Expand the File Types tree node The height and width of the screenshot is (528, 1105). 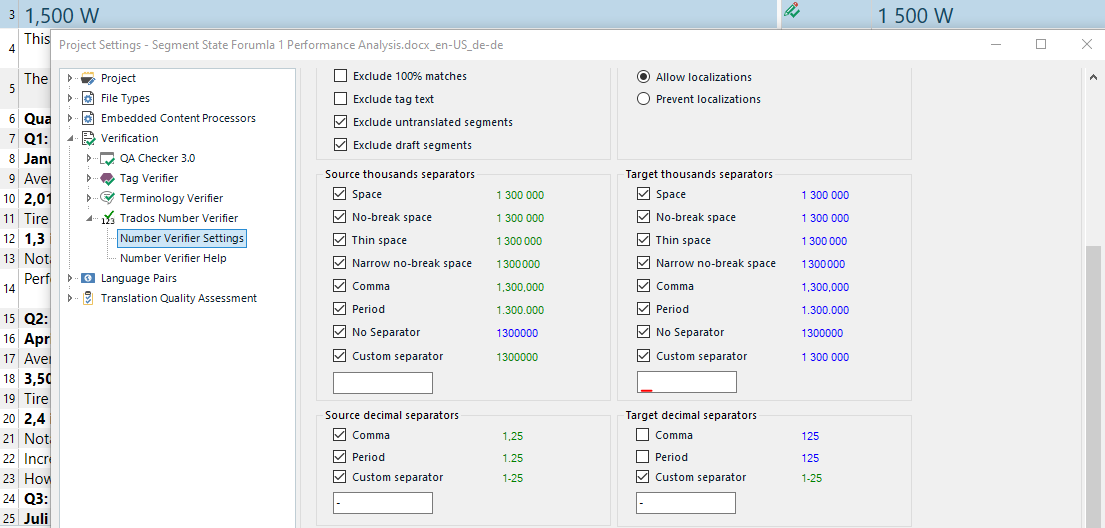point(70,98)
